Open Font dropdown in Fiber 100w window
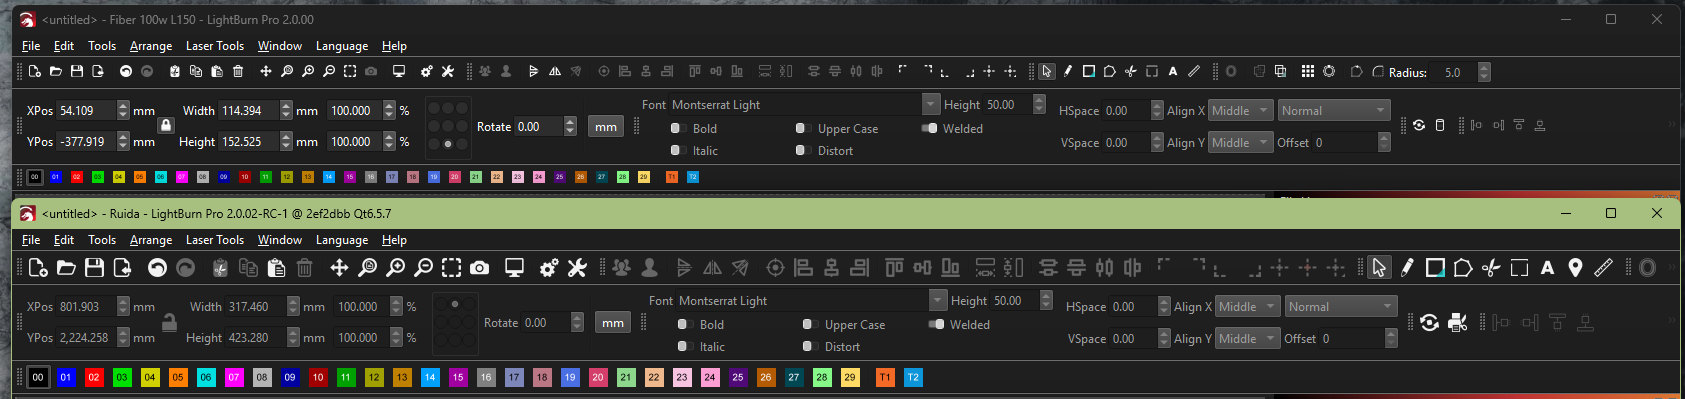The width and height of the screenshot is (1685, 399). [x=806, y=104]
